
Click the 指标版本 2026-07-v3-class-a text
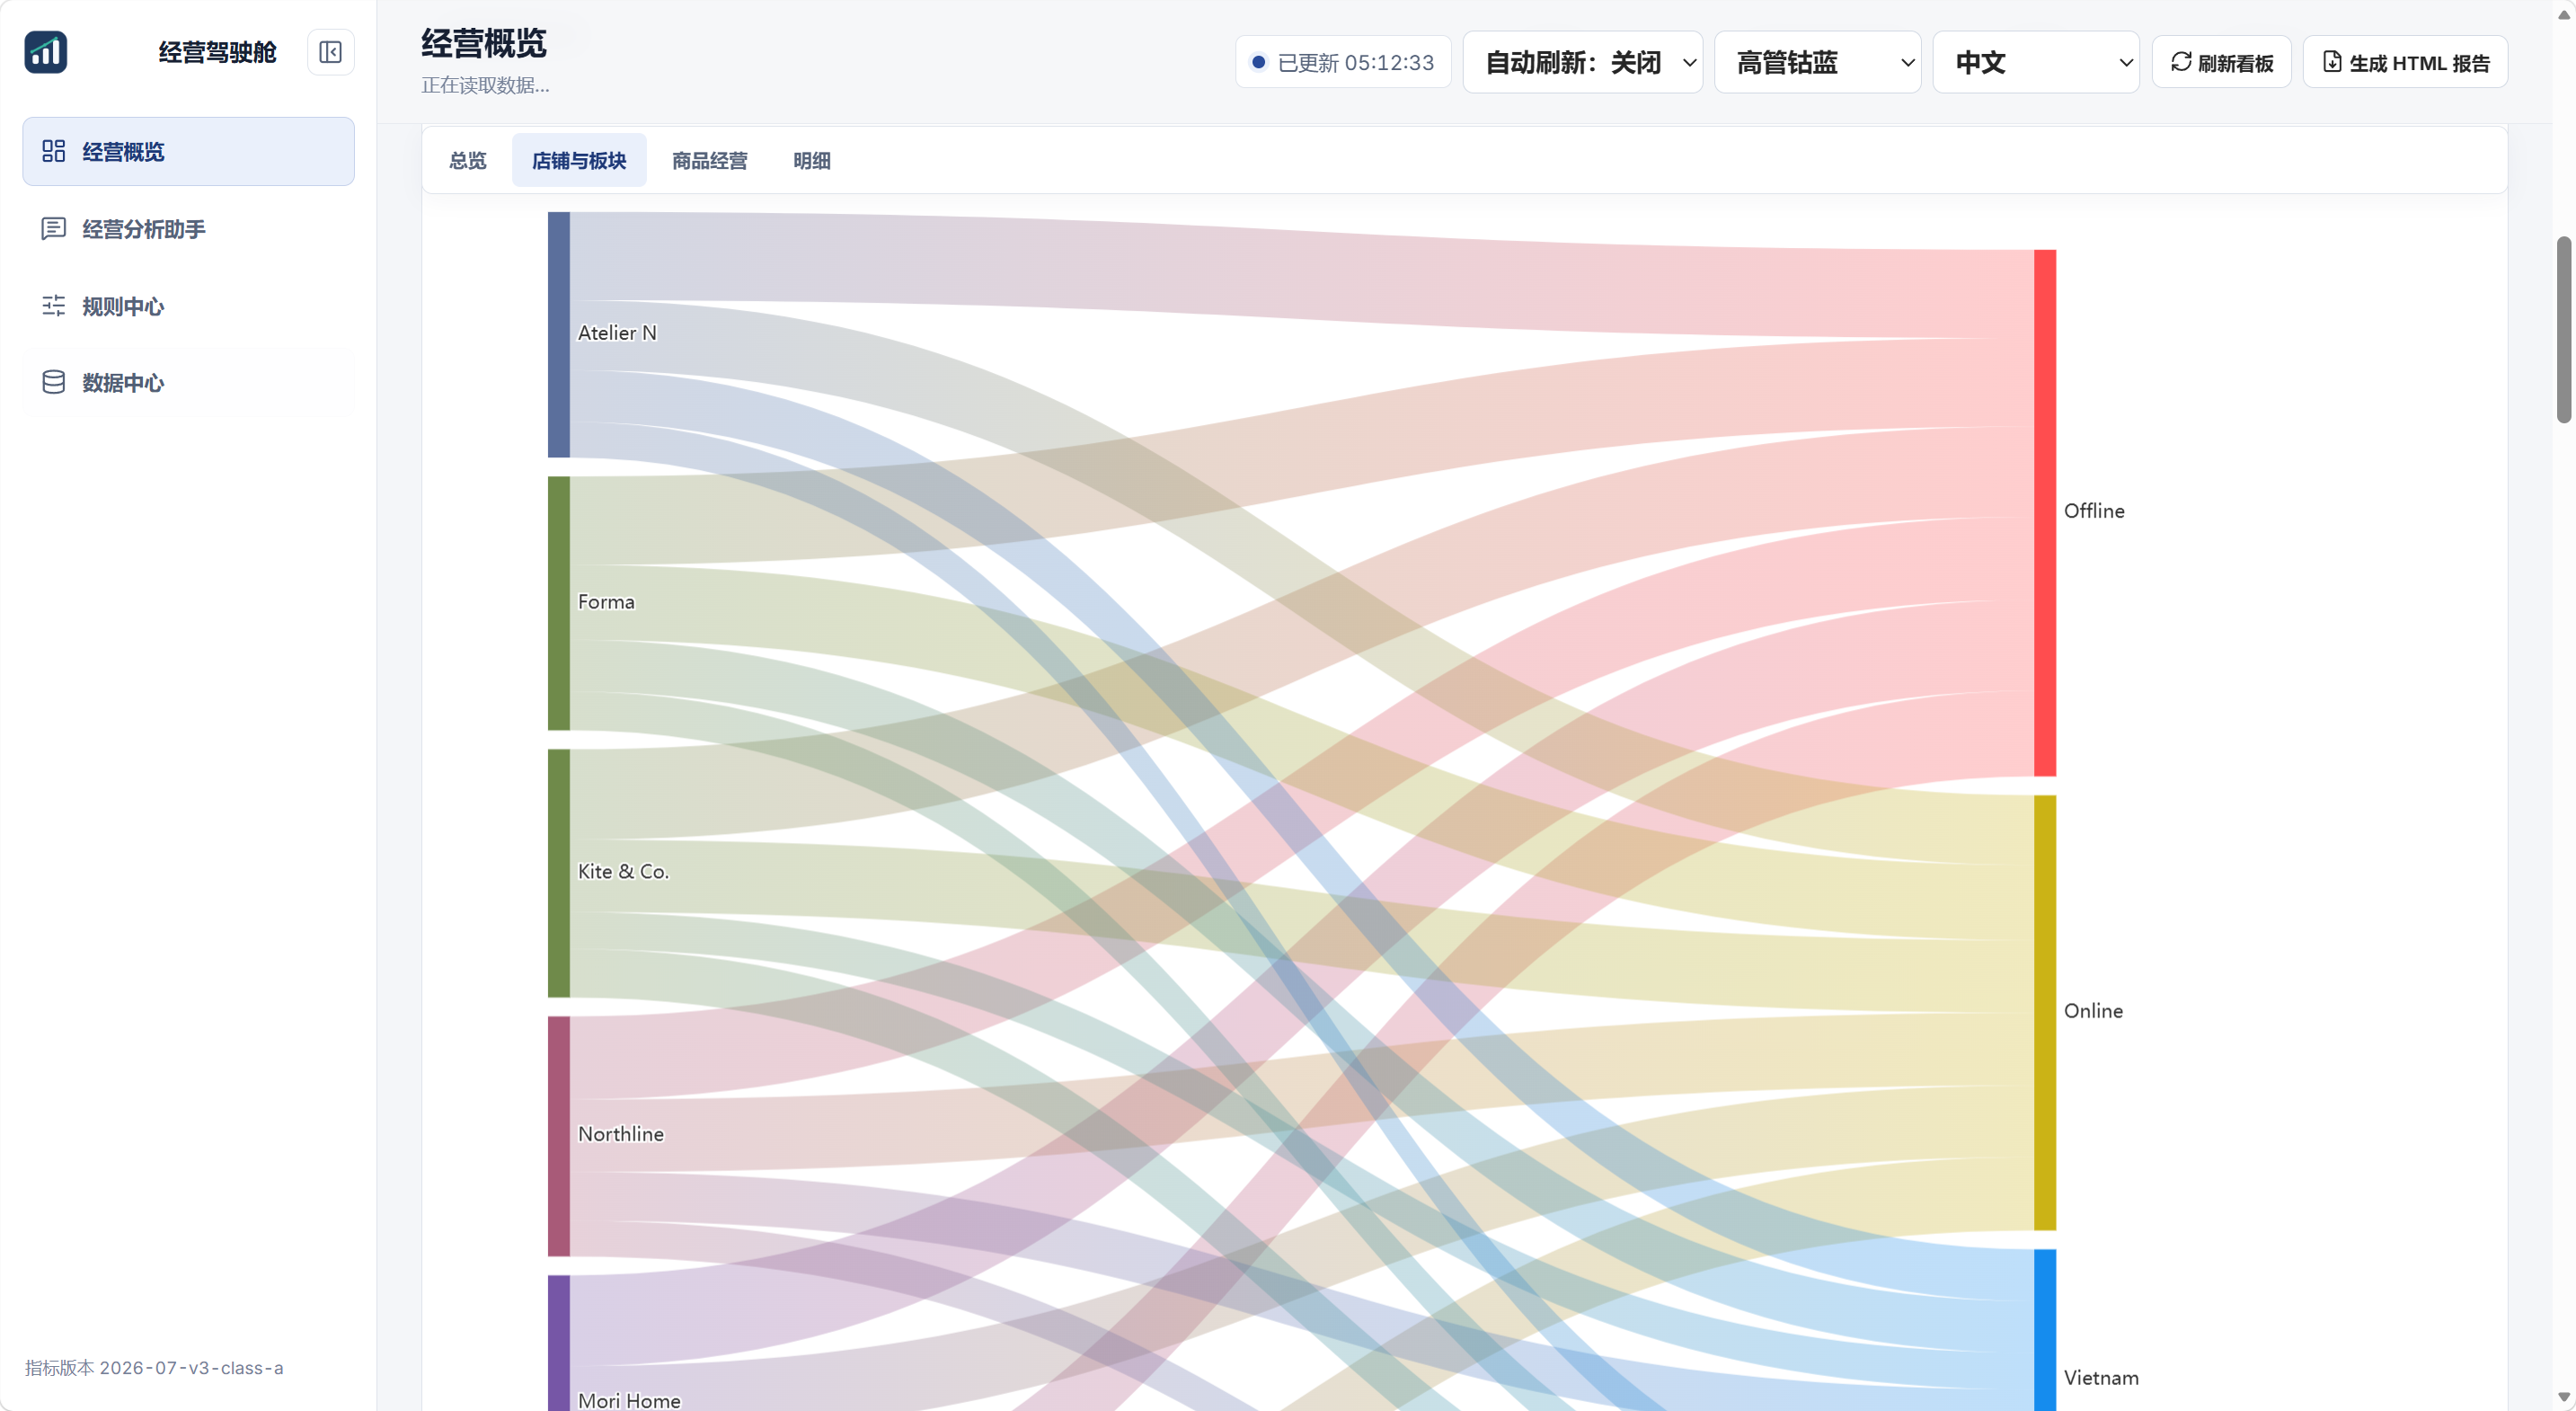tap(154, 1367)
